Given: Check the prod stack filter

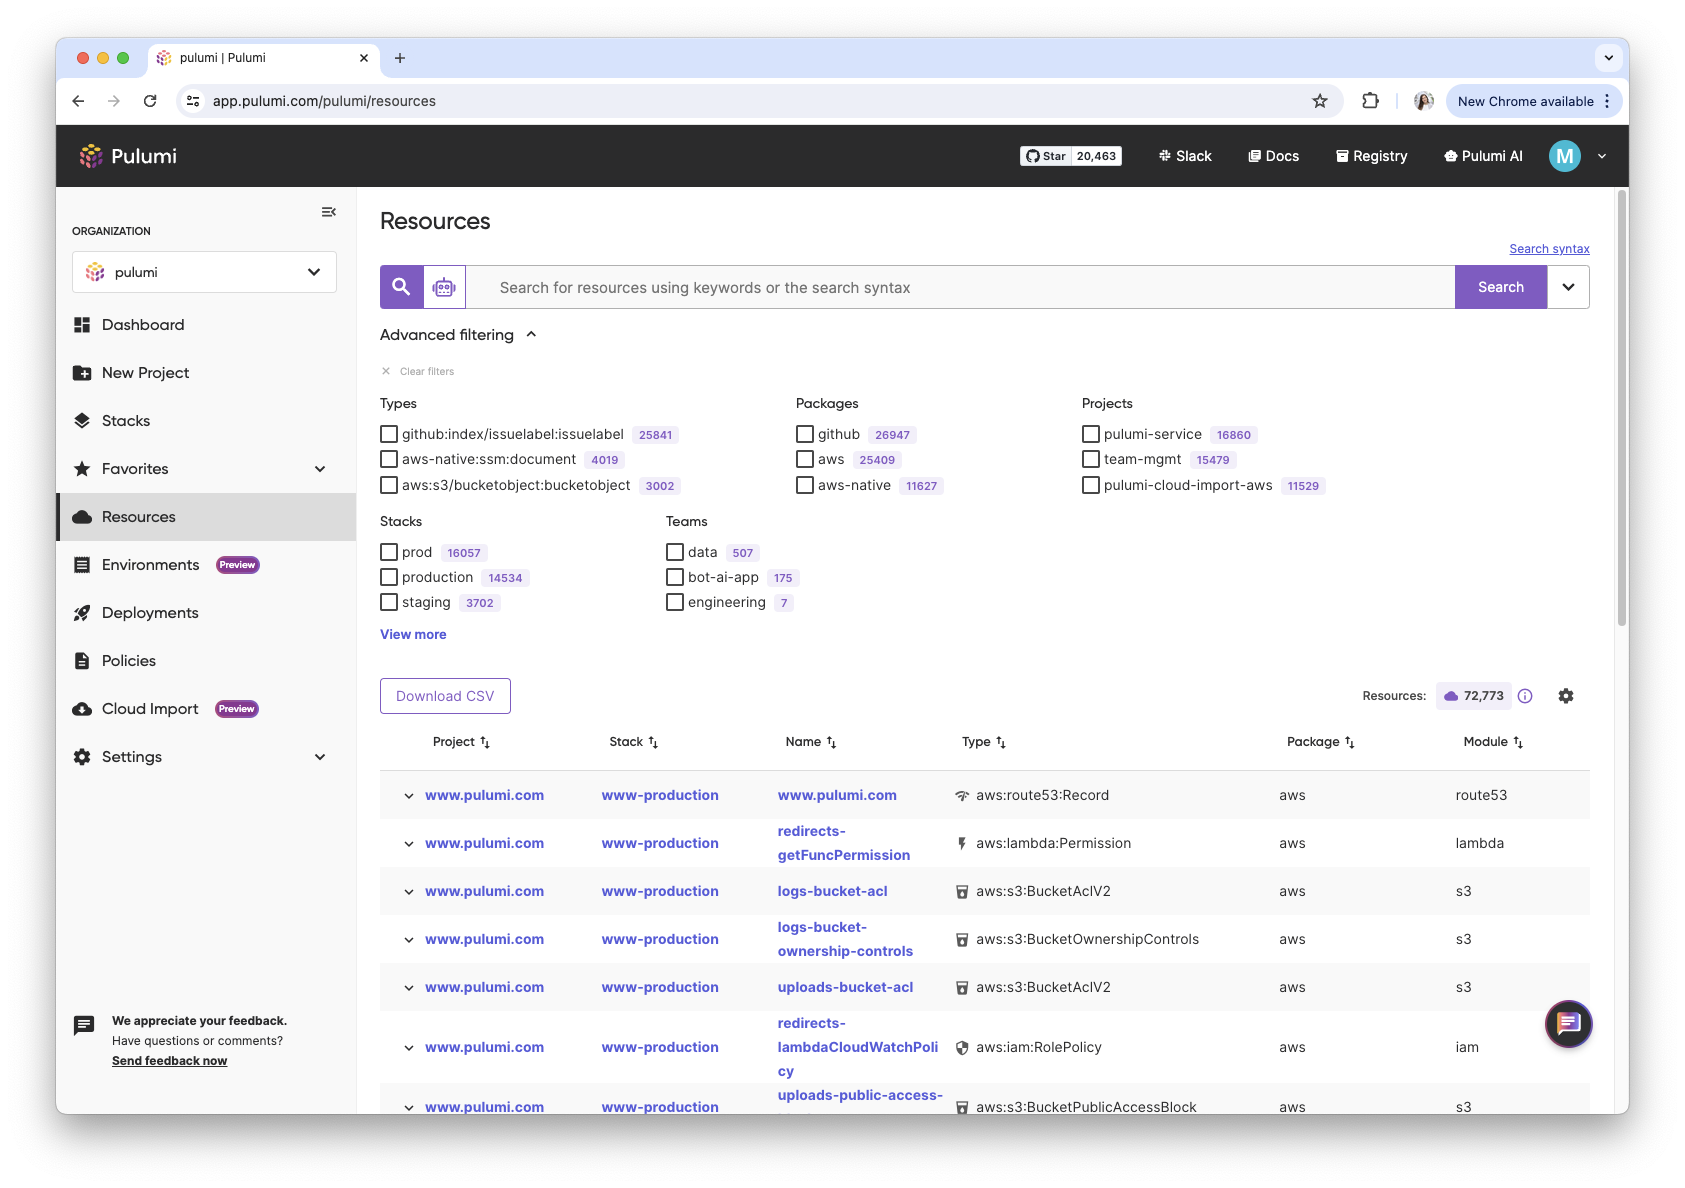Looking at the screenshot, I should coord(389,551).
